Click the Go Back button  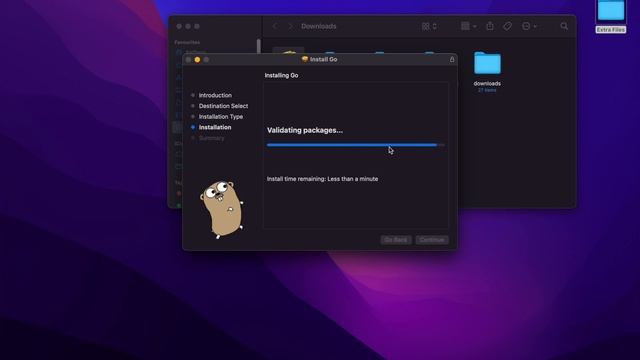click(x=396, y=240)
